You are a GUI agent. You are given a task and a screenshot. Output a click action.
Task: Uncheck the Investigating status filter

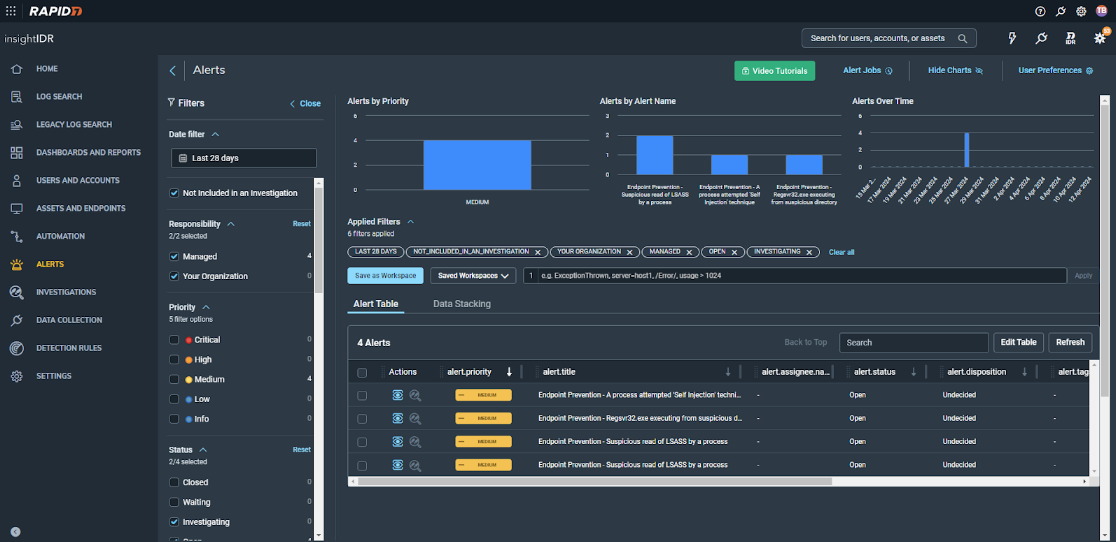click(175, 522)
